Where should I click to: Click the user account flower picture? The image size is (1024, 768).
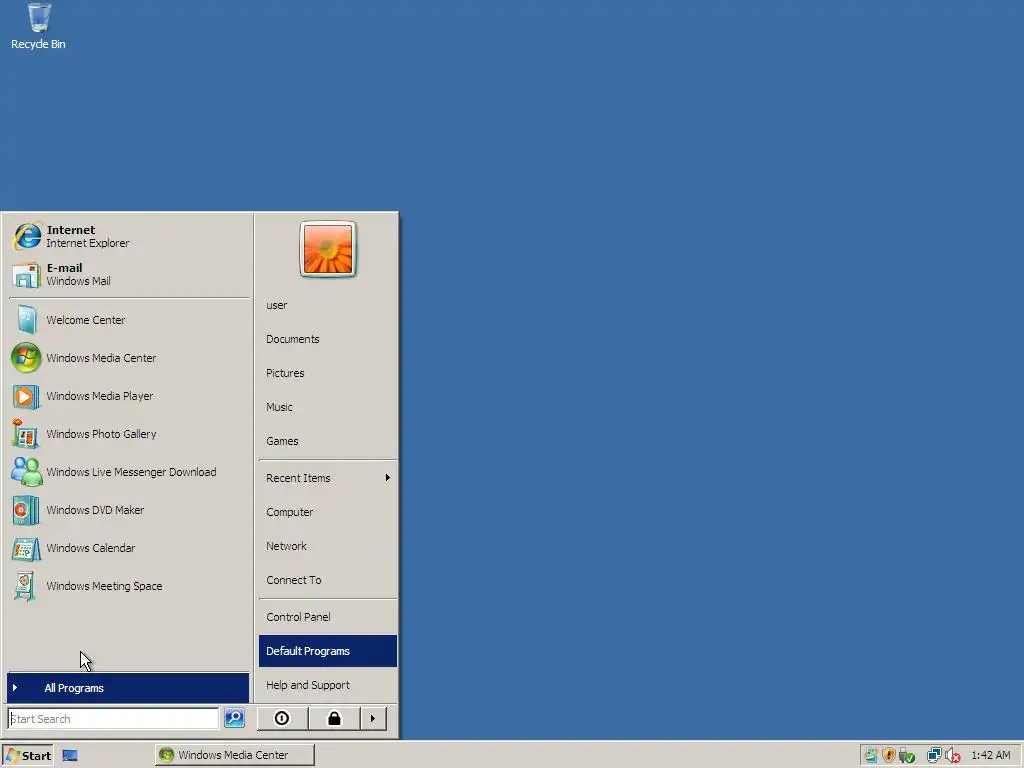pos(328,249)
